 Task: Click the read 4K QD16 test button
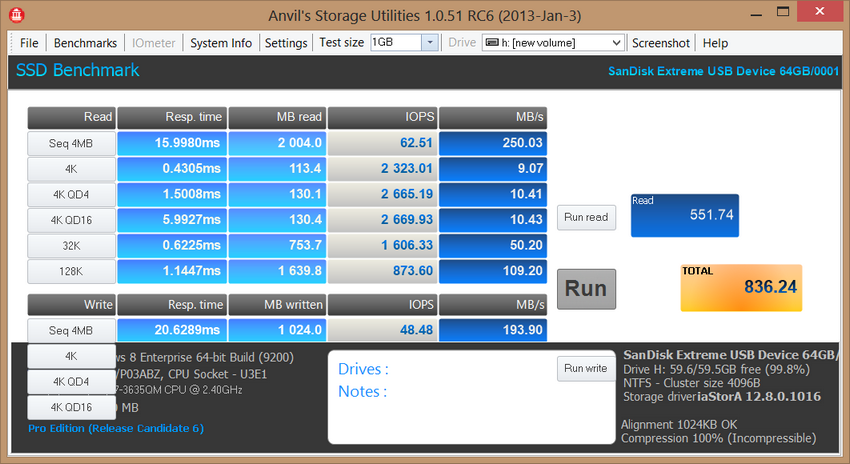(x=71, y=220)
